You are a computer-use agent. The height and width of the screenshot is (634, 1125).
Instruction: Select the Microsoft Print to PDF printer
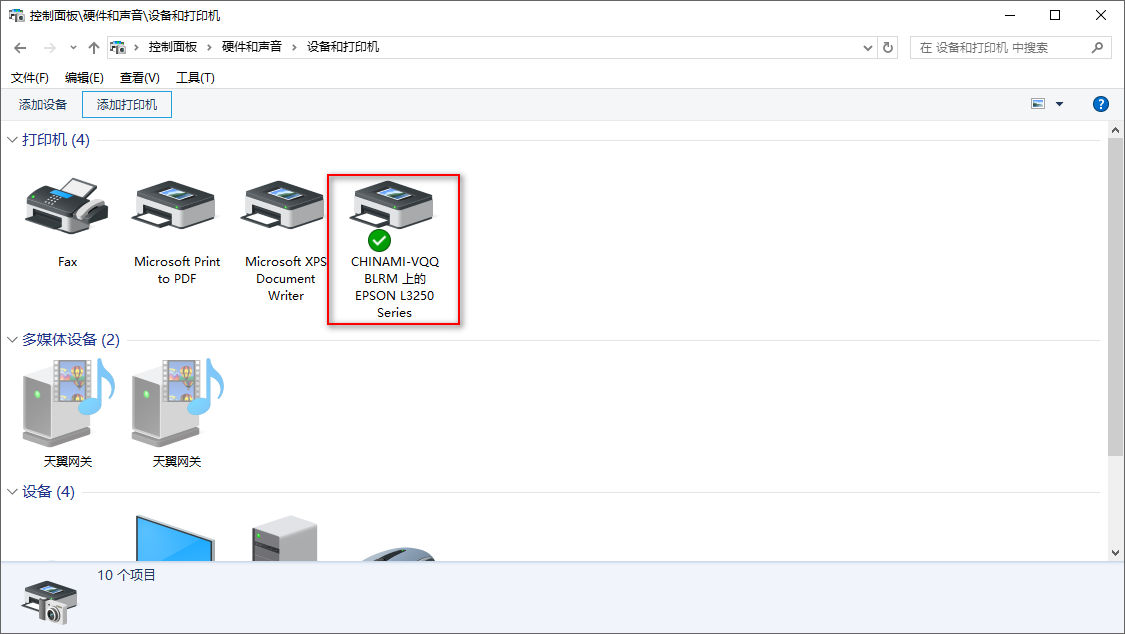[x=176, y=207]
